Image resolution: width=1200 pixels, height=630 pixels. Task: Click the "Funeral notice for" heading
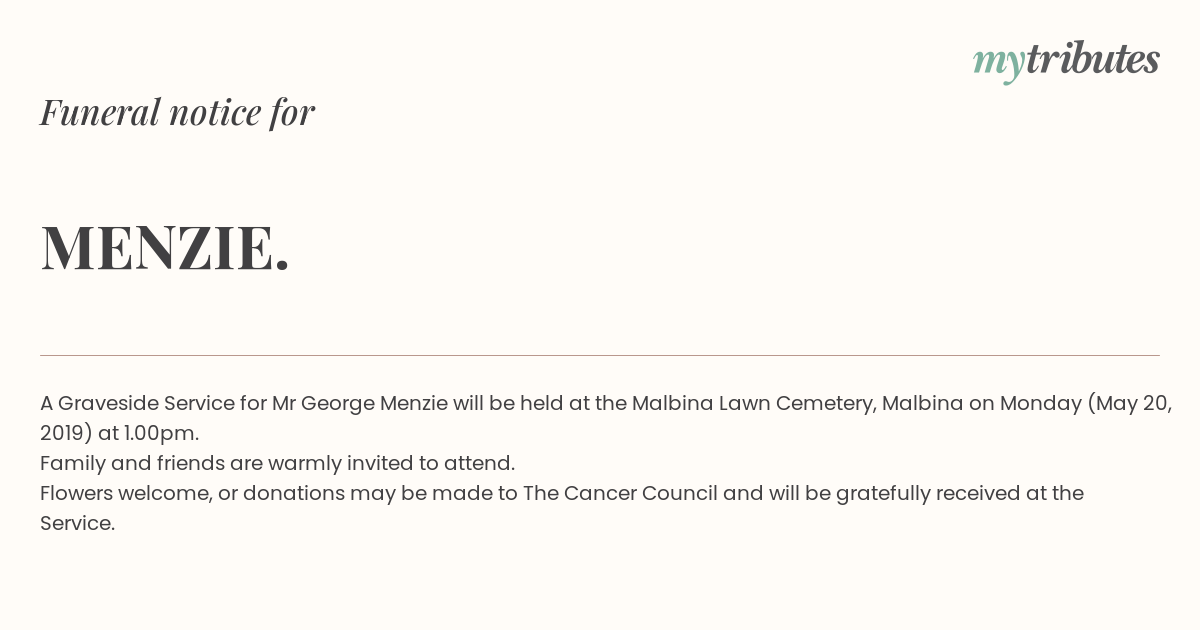pos(177,112)
